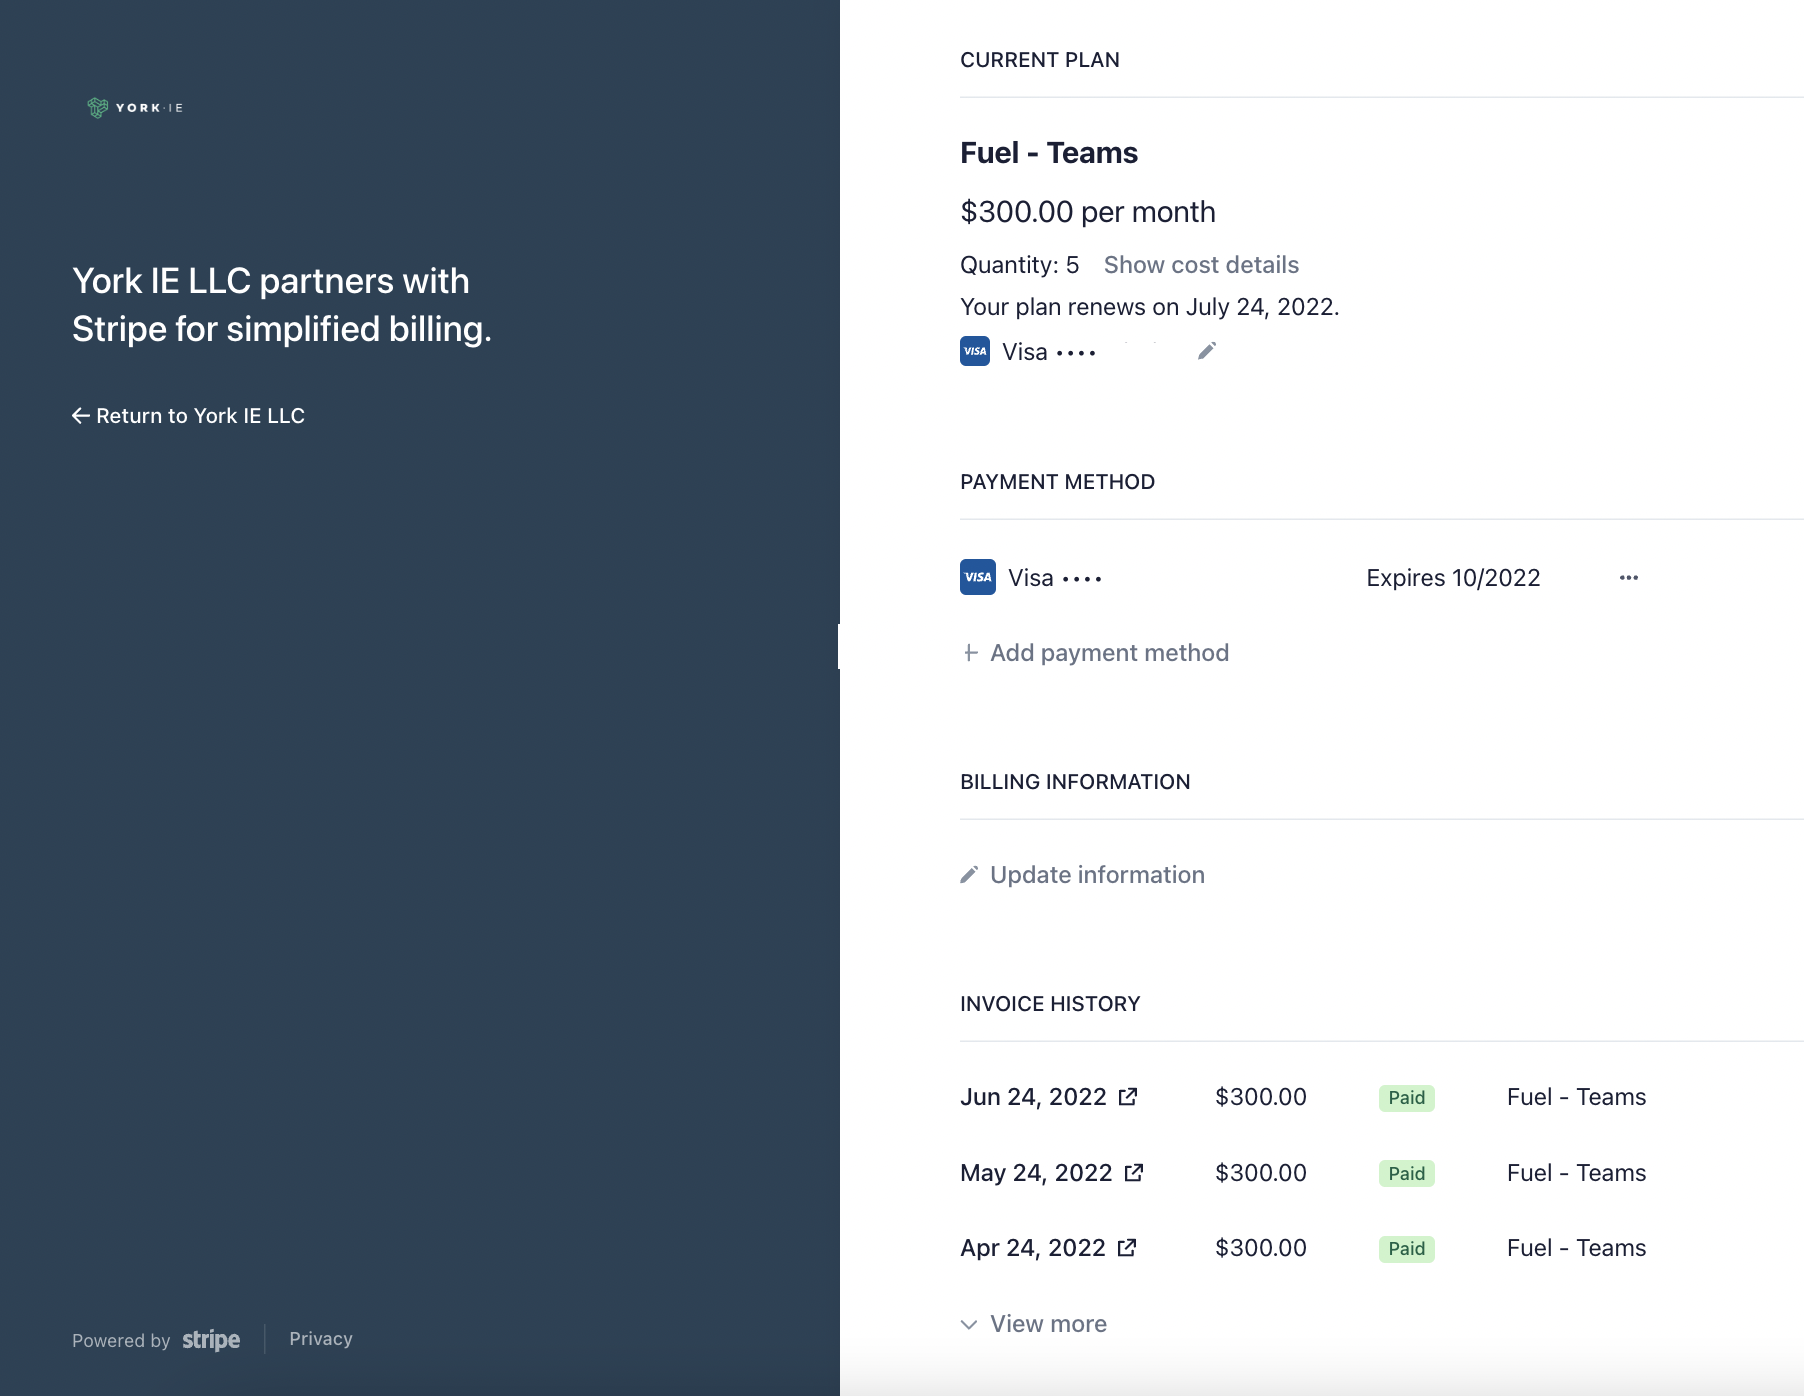The image size is (1804, 1396).
Task: Click the plus icon for Add payment method
Action: 970,653
